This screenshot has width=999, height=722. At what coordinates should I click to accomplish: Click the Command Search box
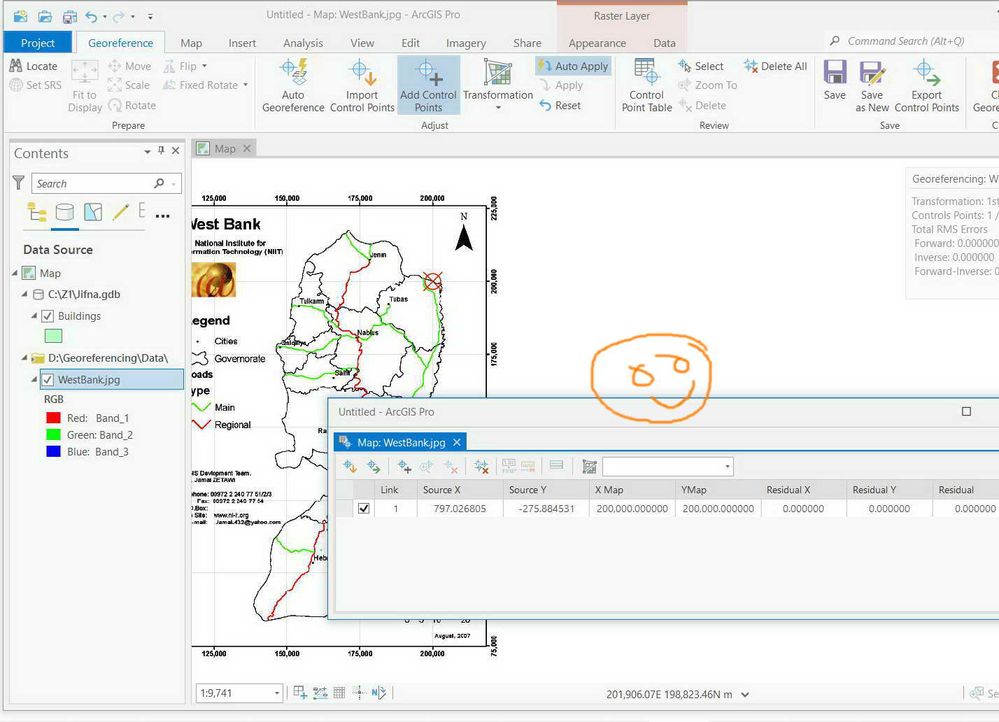point(905,41)
